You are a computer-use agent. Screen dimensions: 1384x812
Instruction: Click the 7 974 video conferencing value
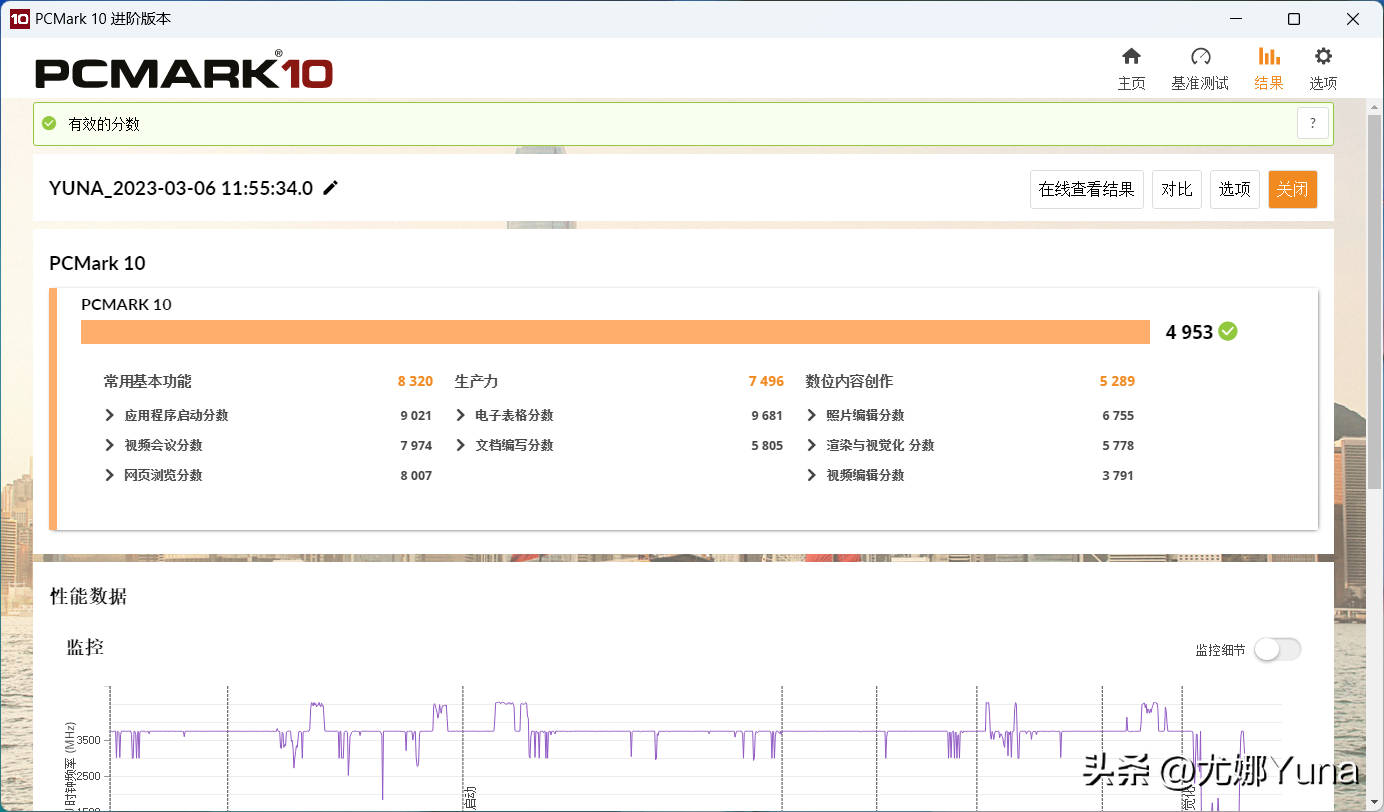(x=416, y=445)
